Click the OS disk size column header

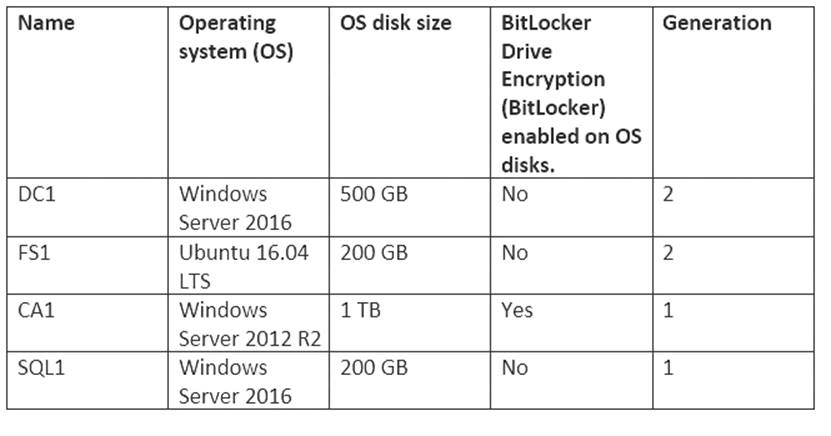point(395,23)
